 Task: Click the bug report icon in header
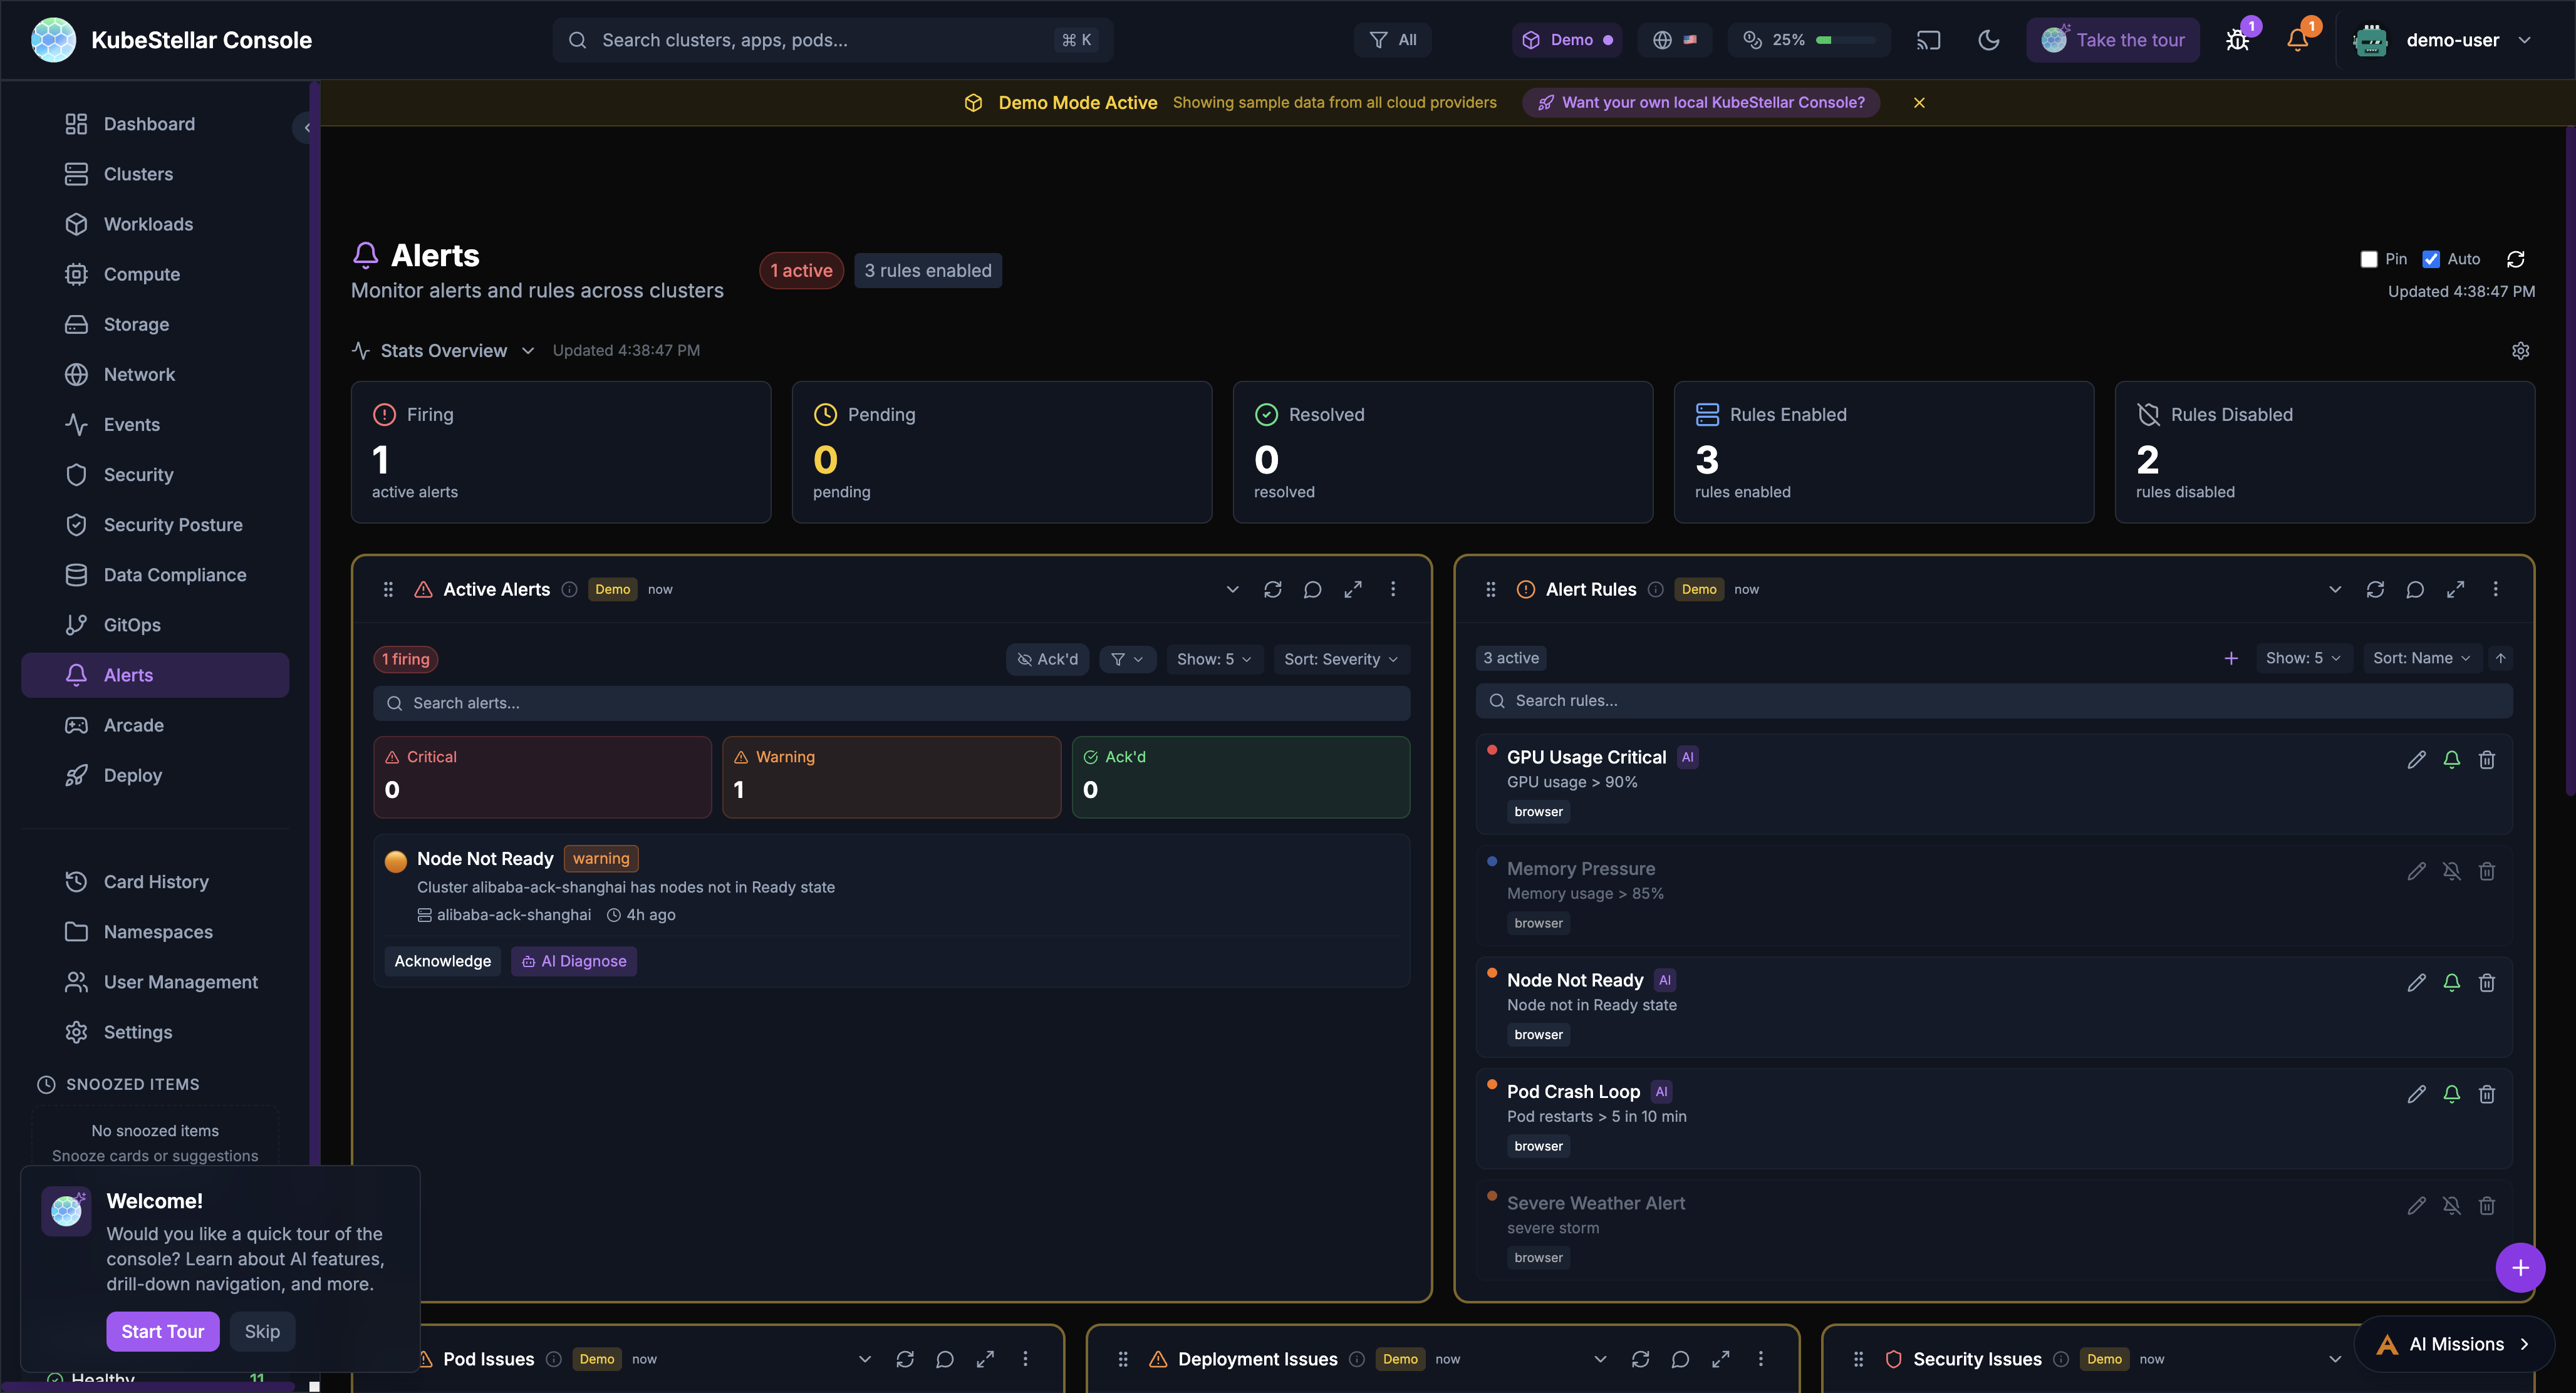tap(2237, 41)
